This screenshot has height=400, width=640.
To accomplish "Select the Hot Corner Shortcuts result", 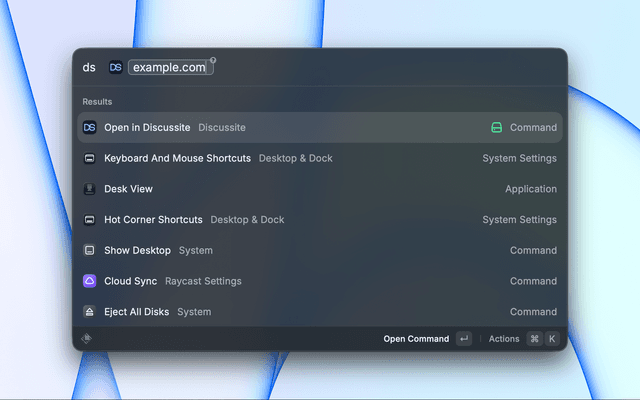I will (x=320, y=220).
